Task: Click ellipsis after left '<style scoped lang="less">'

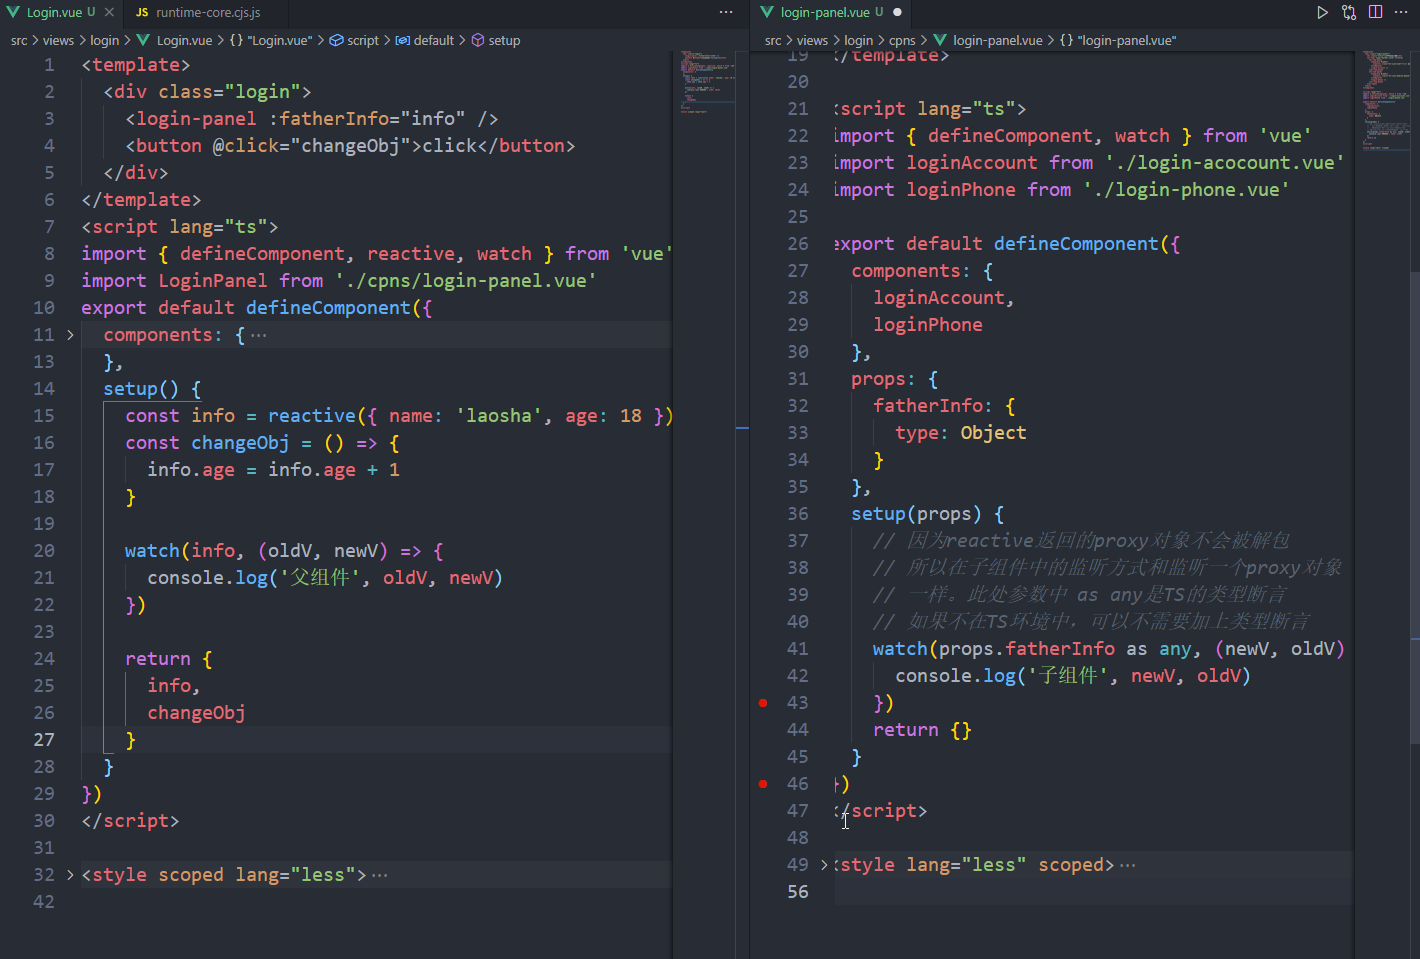Action: tap(379, 875)
